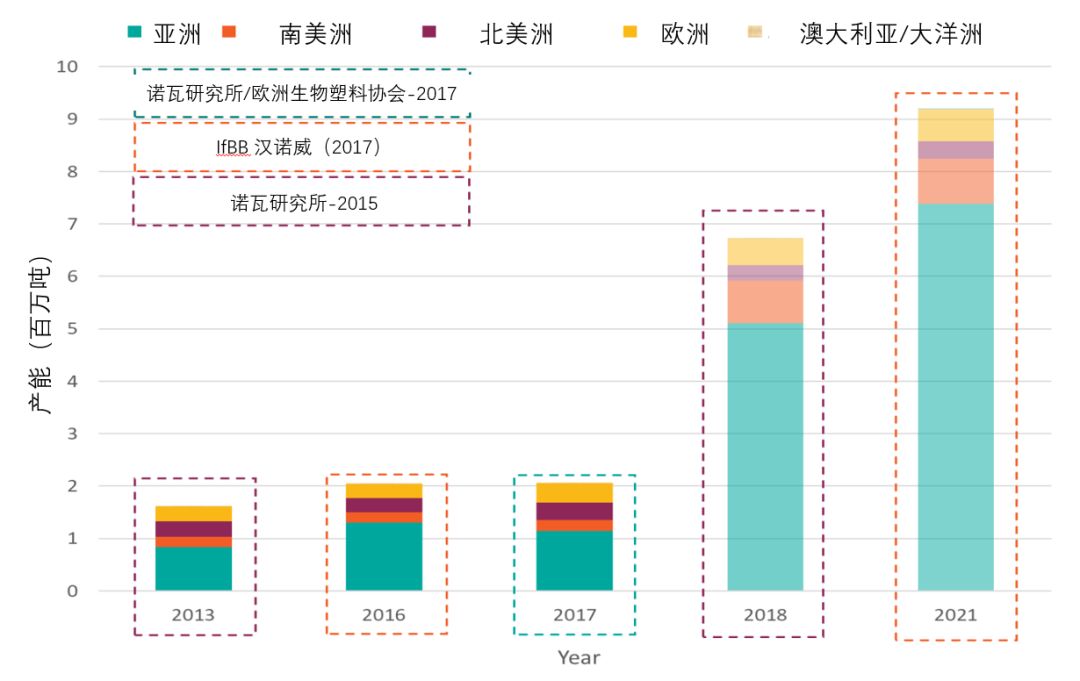This screenshot has width=1080, height=681.
Task: Click the teal 亚洲 legend swatch
Action: (134, 32)
